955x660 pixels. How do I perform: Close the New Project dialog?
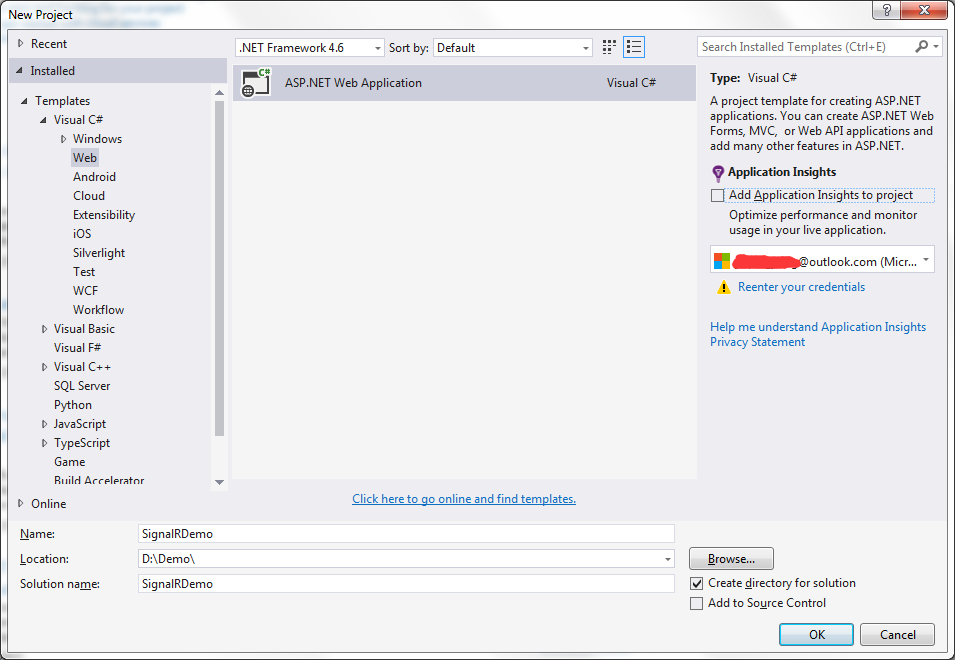pos(924,10)
